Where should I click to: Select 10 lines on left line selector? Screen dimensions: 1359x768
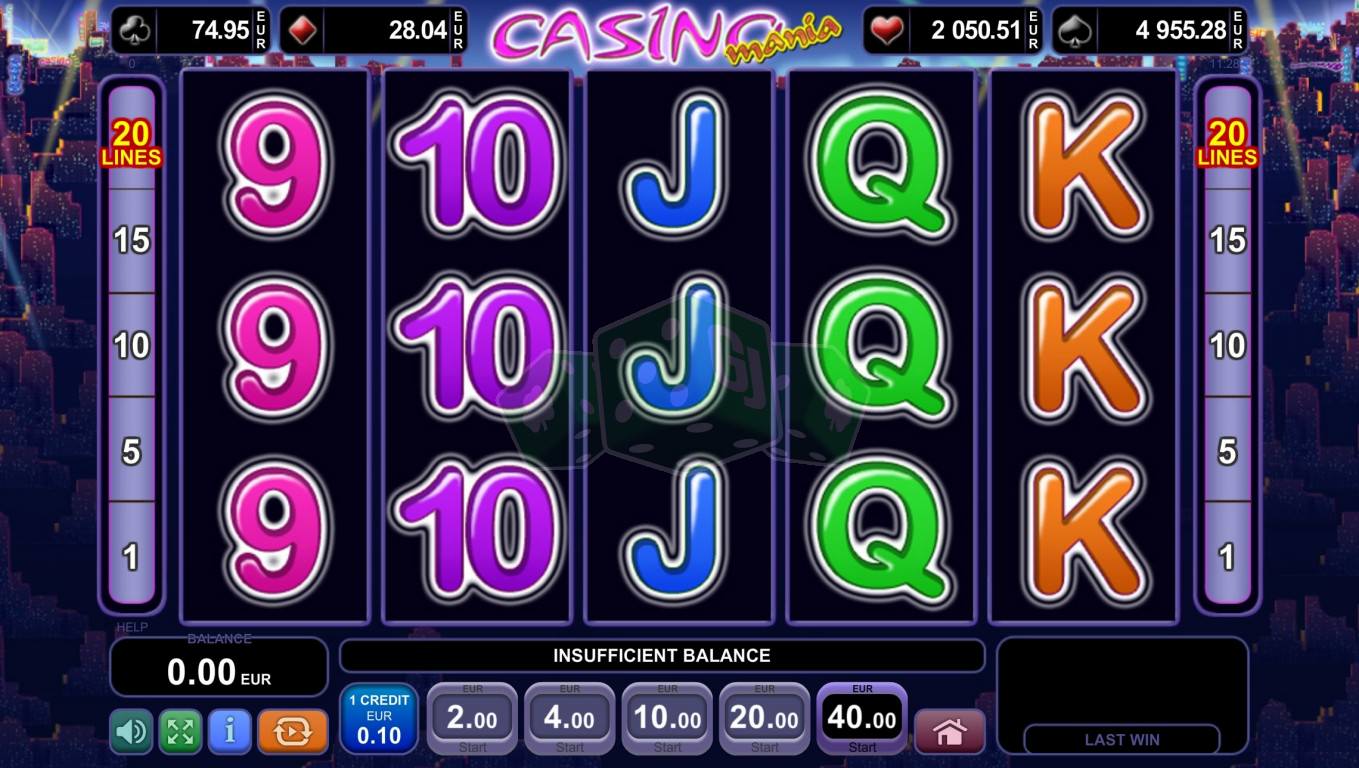pos(132,345)
